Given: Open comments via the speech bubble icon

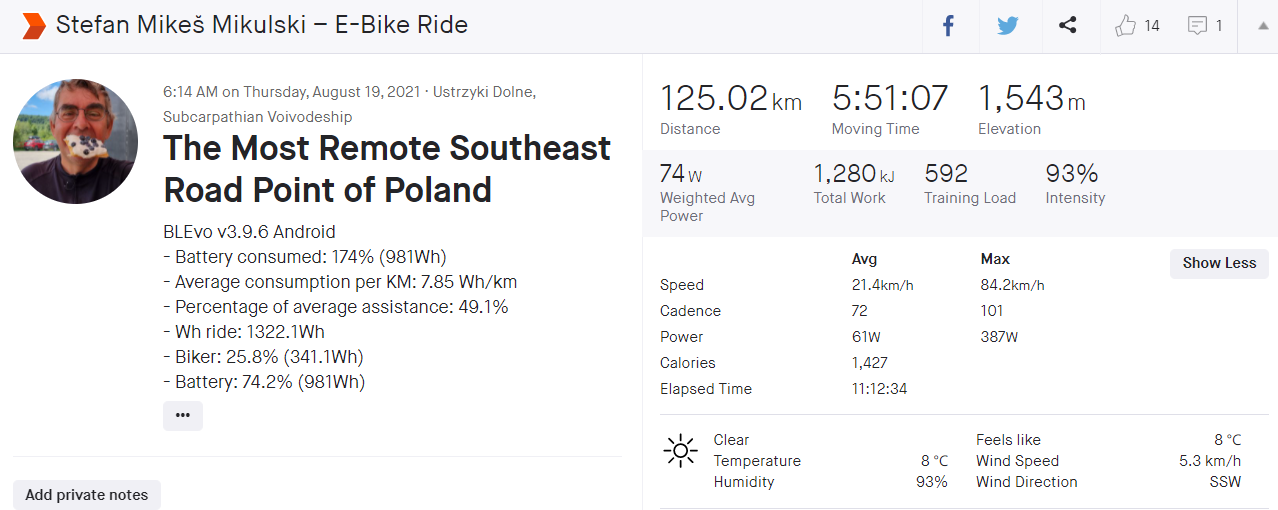Looking at the screenshot, I should (1198, 26).
